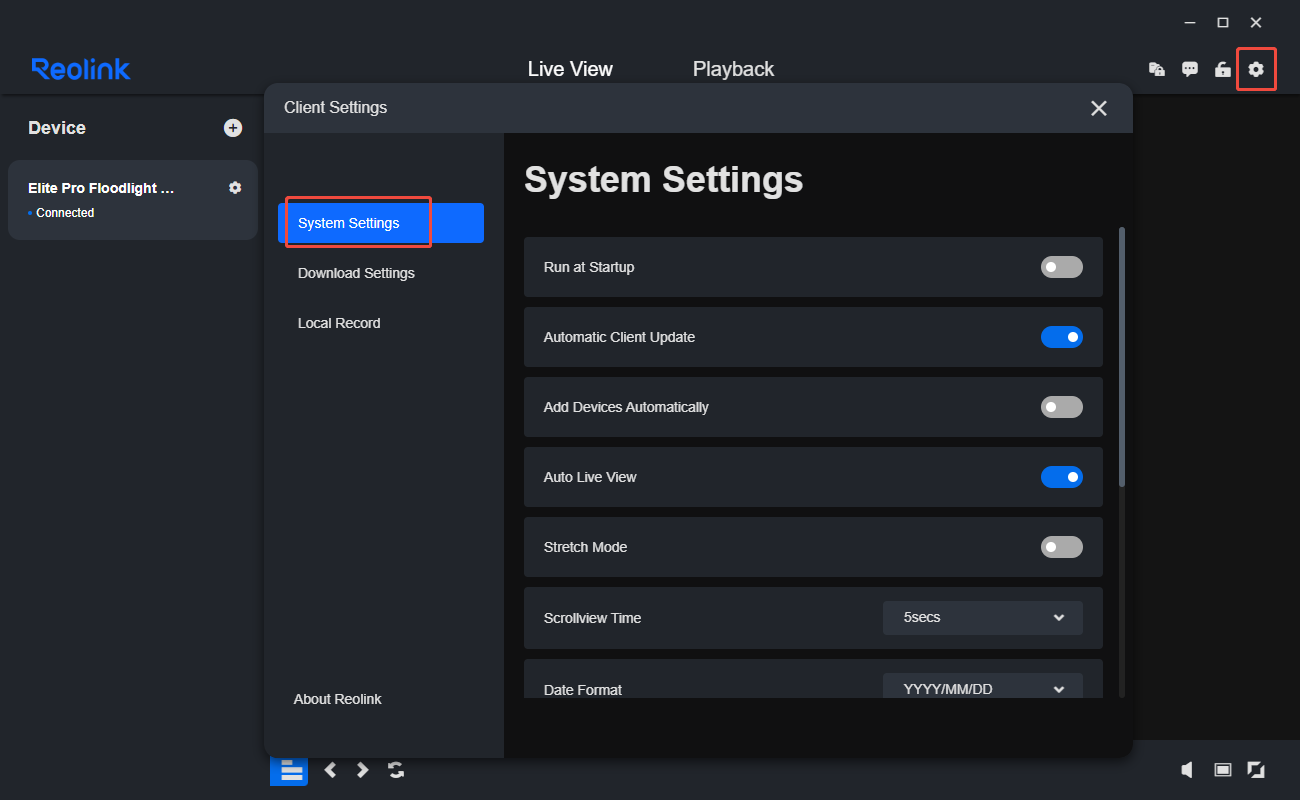Image resolution: width=1300 pixels, height=800 pixels.
Task: Open settings for Elite Pro Floodlight camera
Action: point(234,187)
